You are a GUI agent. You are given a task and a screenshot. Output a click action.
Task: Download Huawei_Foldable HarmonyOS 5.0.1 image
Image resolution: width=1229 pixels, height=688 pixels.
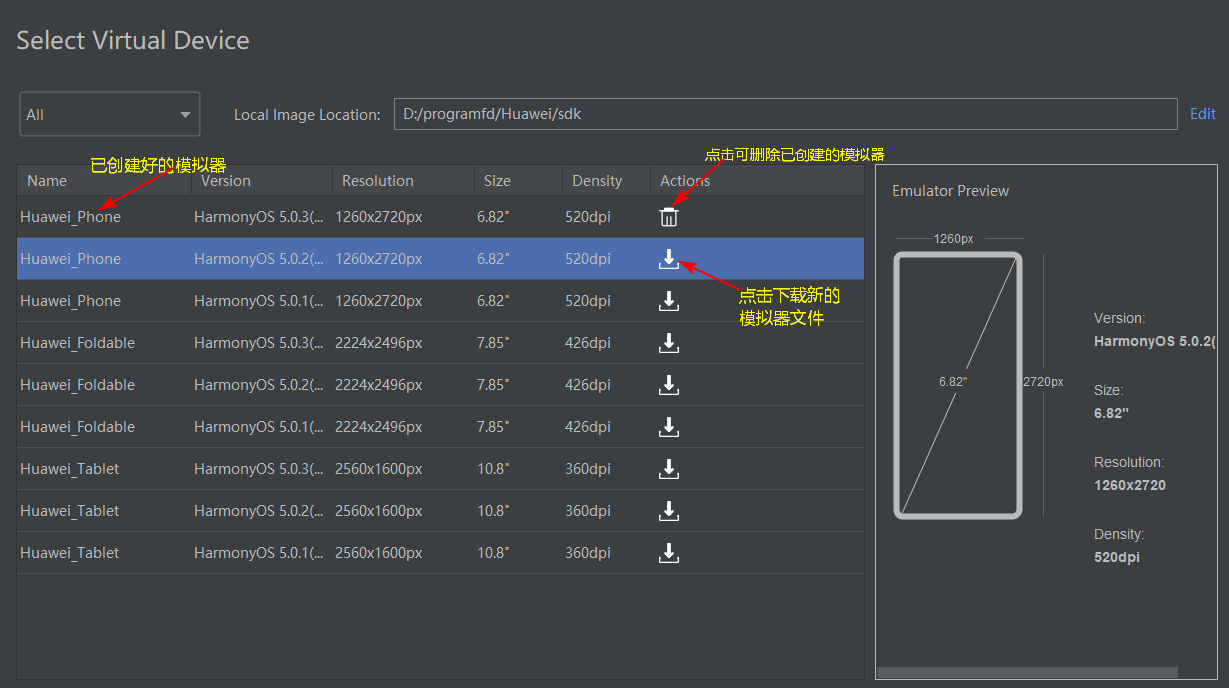[x=669, y=427]
